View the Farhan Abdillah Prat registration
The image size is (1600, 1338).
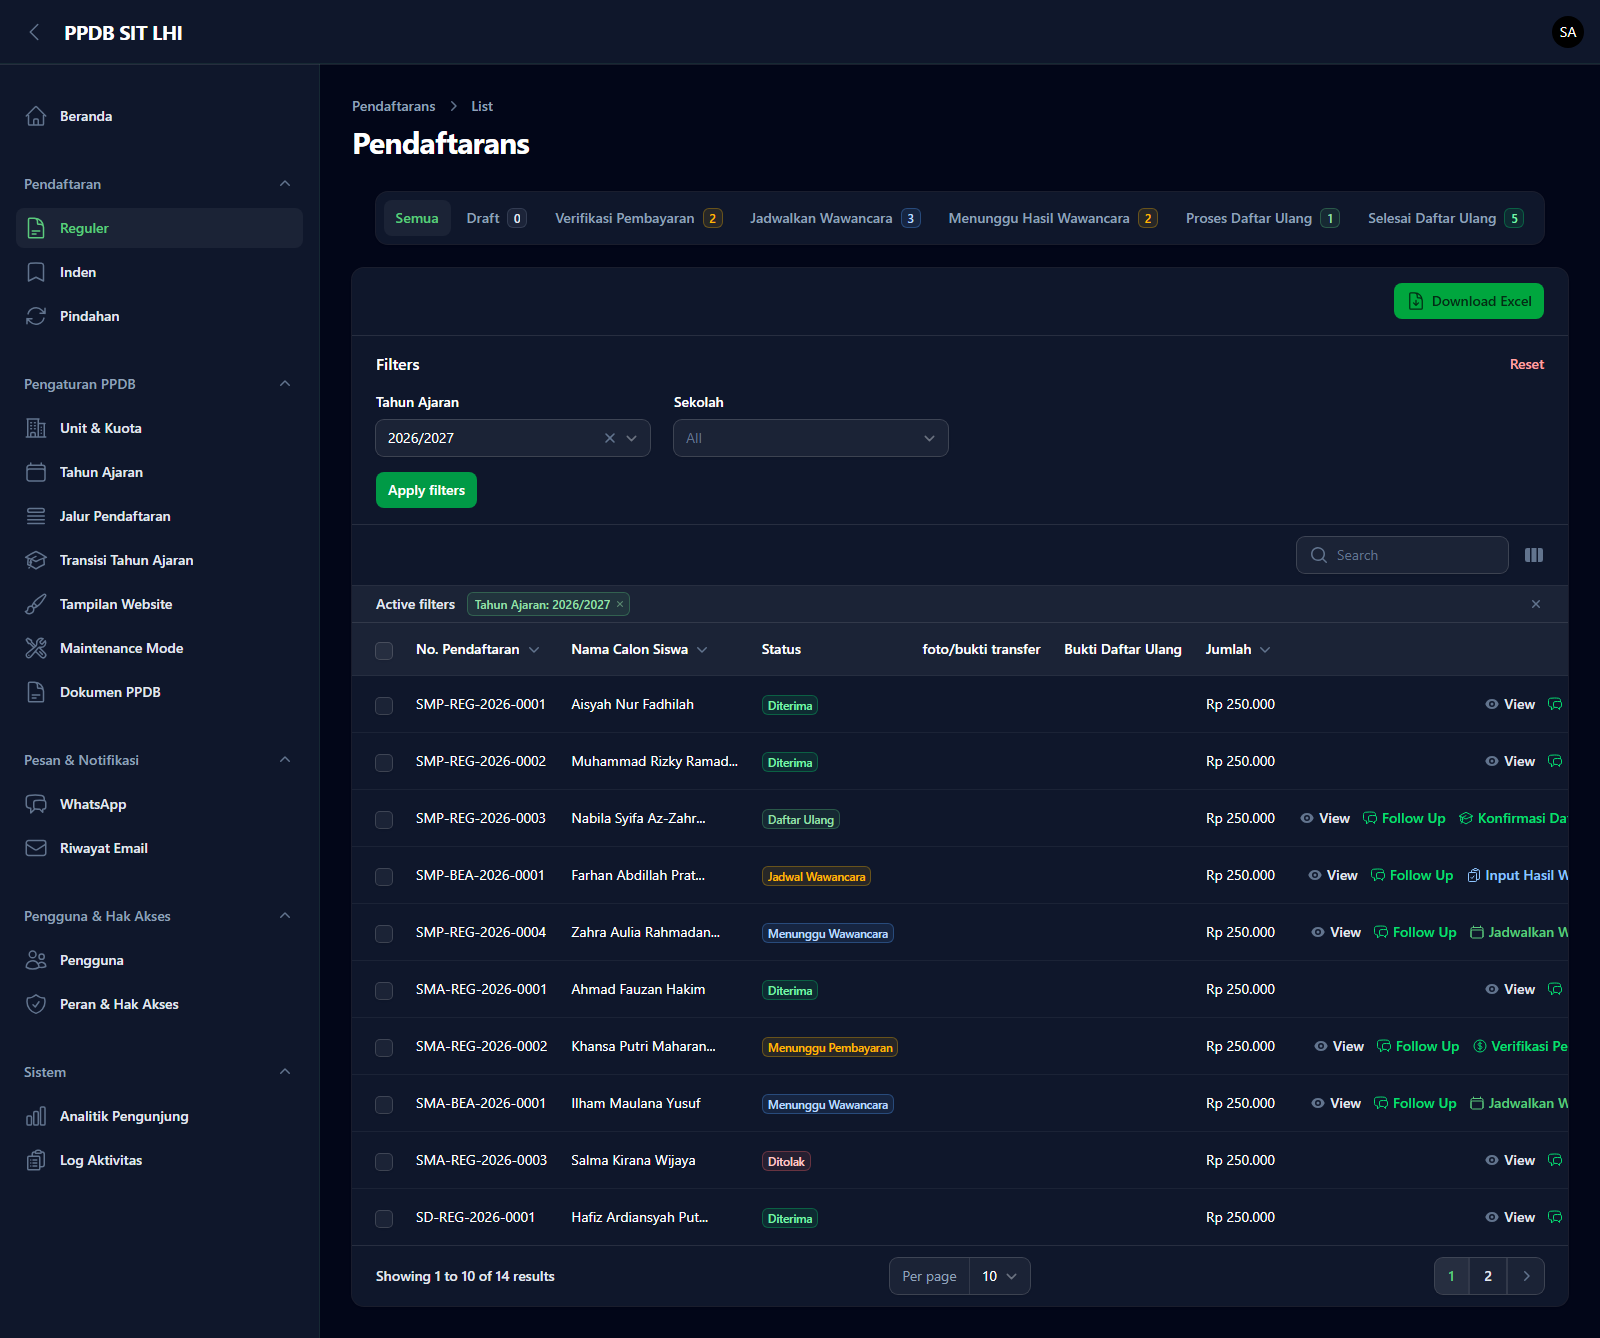(x=1333, y=875)
